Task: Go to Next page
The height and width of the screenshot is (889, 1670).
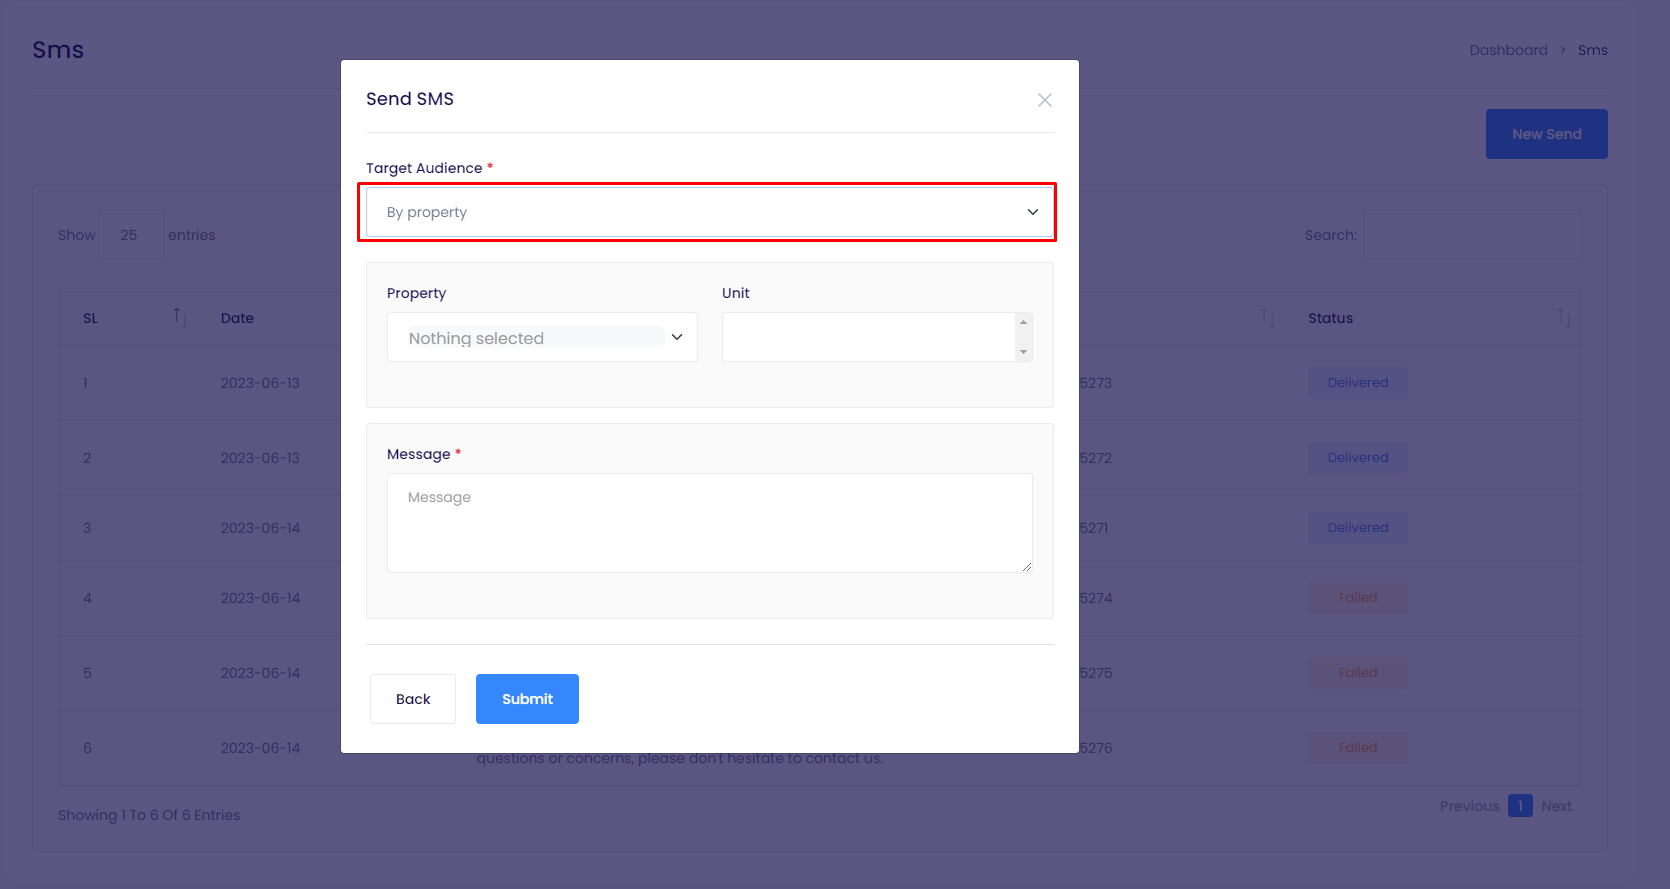Action: (1556, 806)
